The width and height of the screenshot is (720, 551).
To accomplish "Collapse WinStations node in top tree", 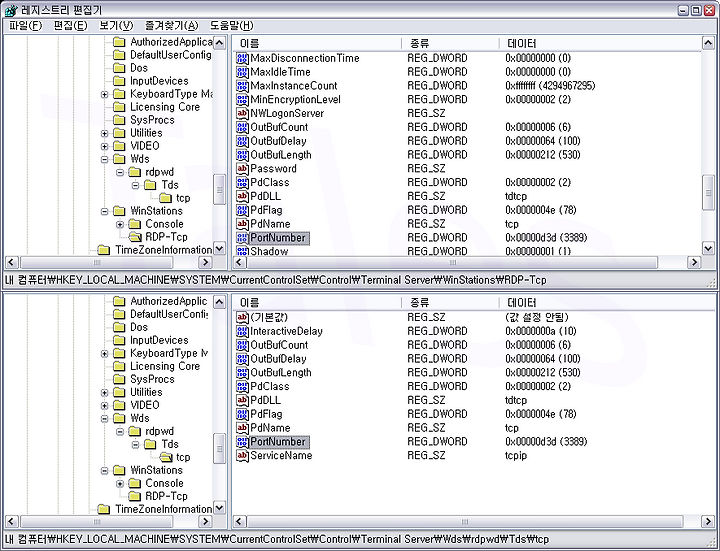I will [x=104, y=211].
